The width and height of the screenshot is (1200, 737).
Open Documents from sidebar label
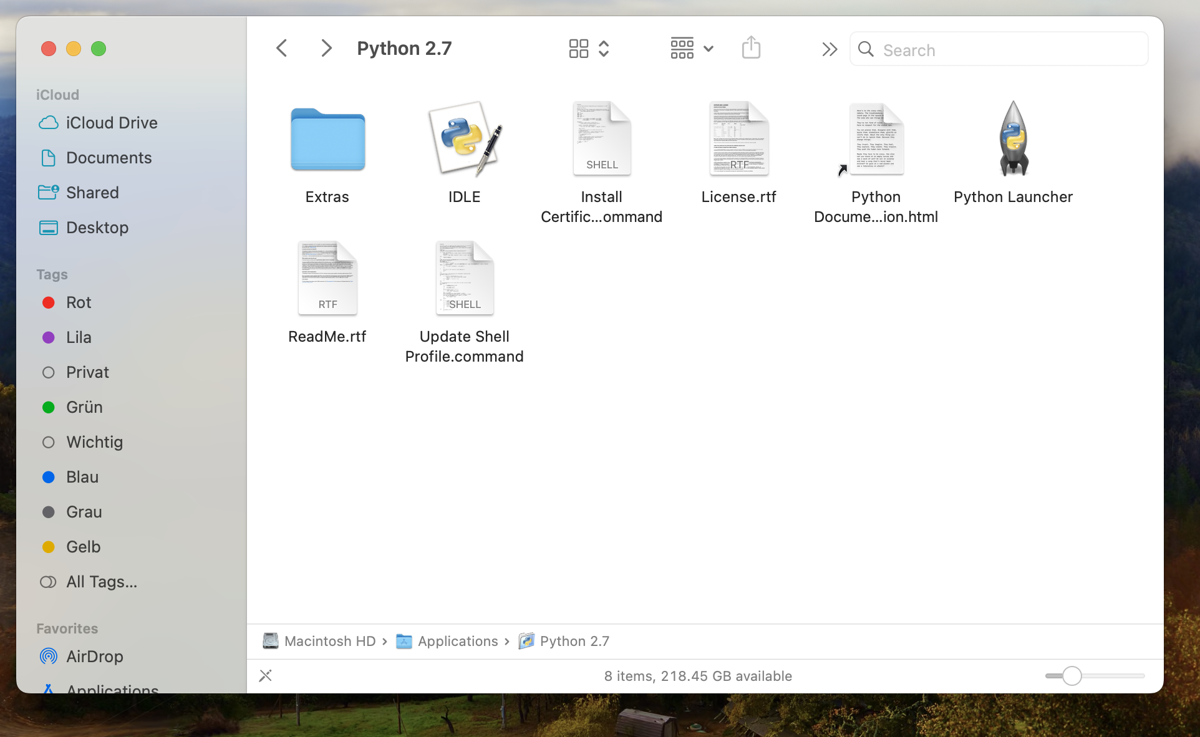coord(109,158)
